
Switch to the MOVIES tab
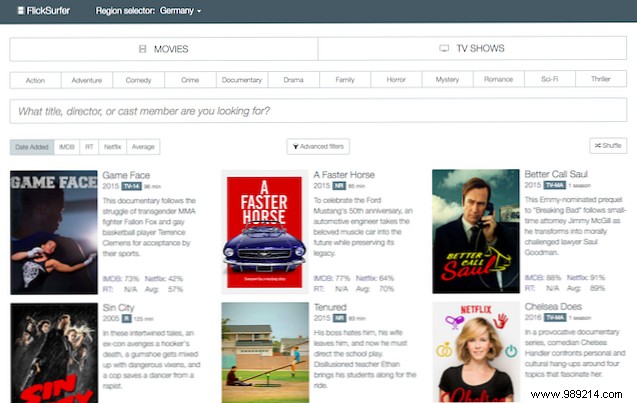[164, 49]
